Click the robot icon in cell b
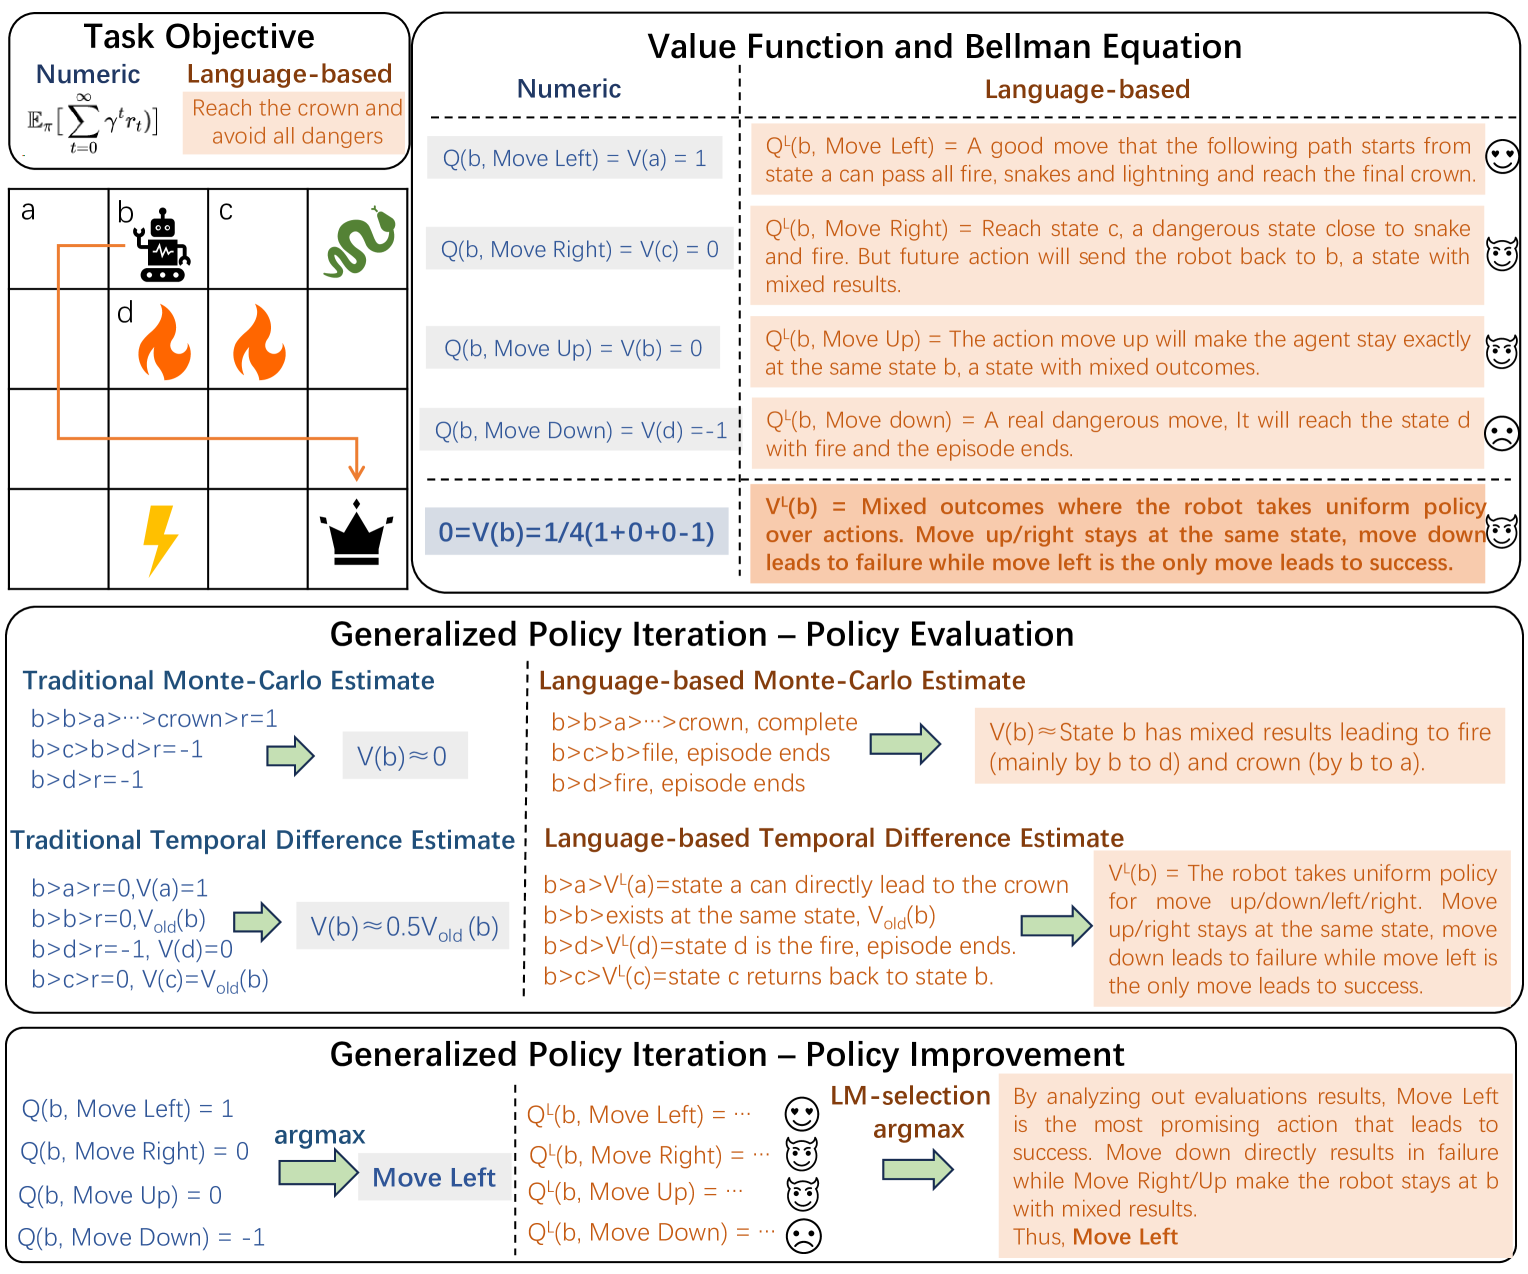Viewport: 1528px width, 1274px height. click(161, 245)
